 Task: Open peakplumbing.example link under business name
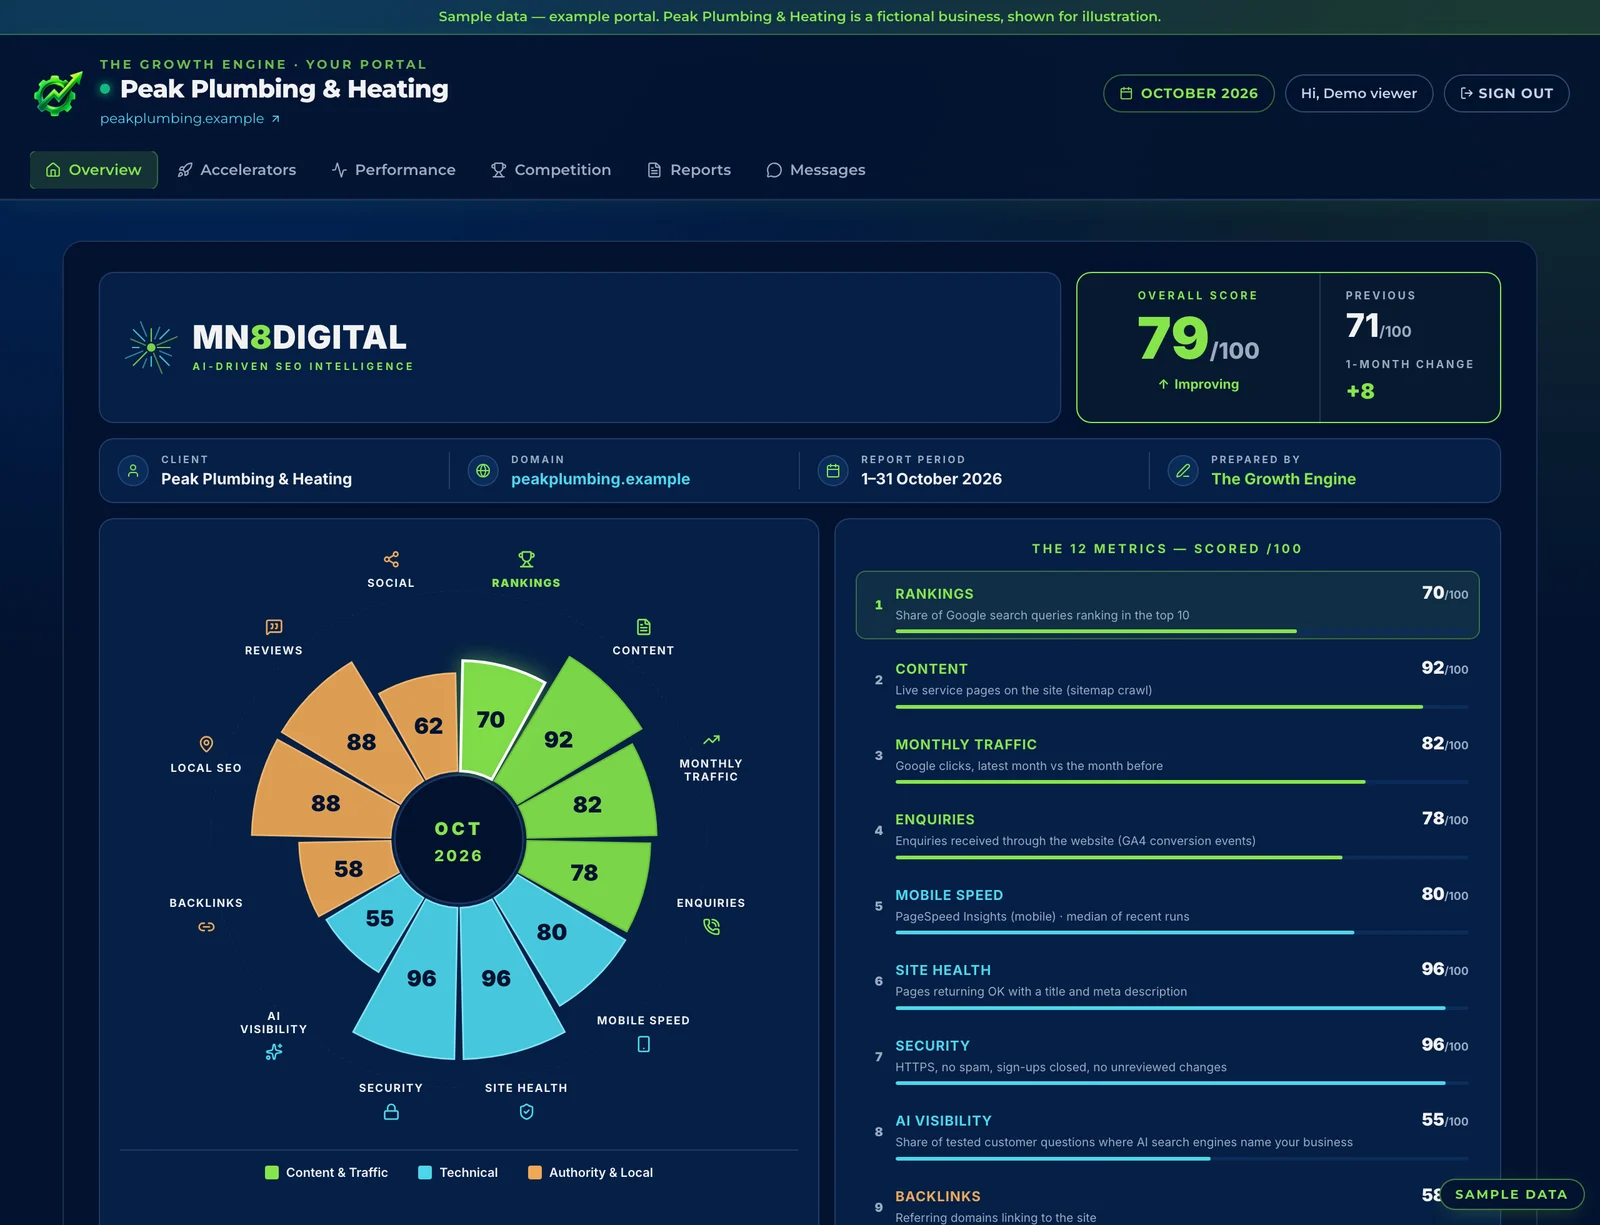pos(190,118)
